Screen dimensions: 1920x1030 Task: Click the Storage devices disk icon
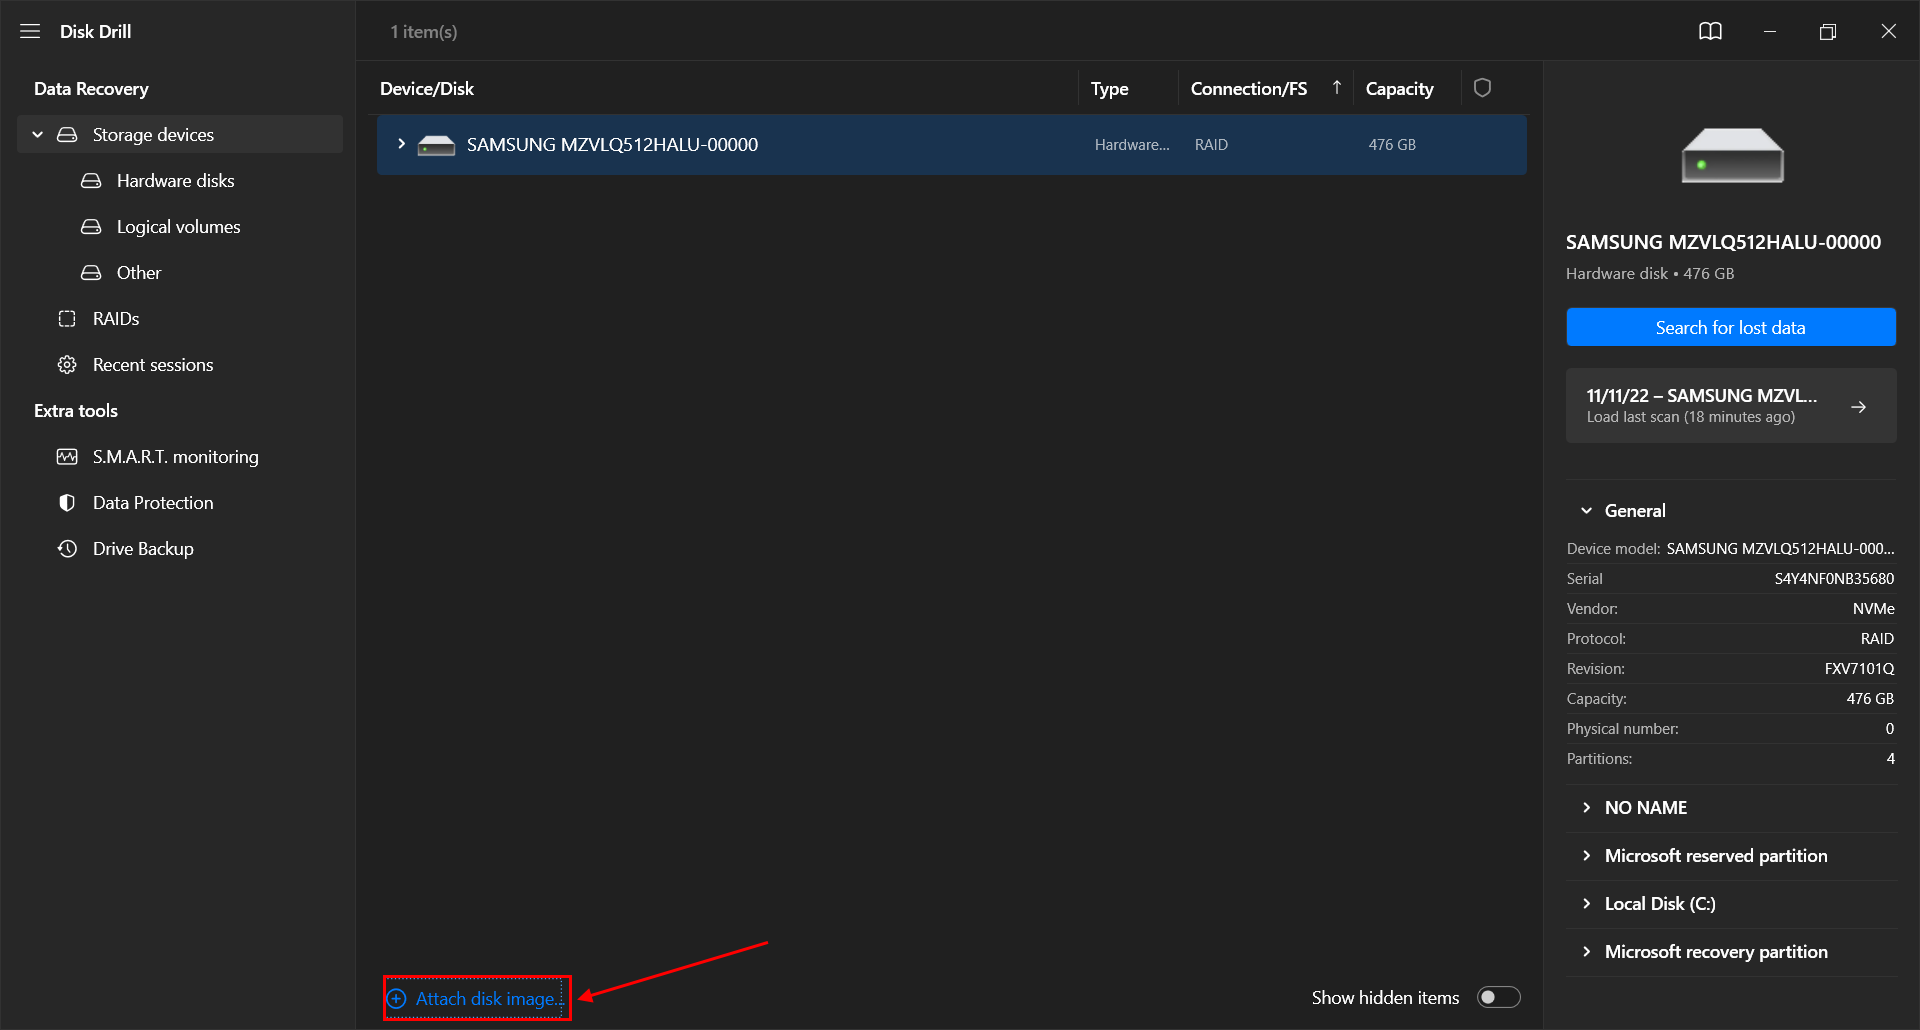67,134
